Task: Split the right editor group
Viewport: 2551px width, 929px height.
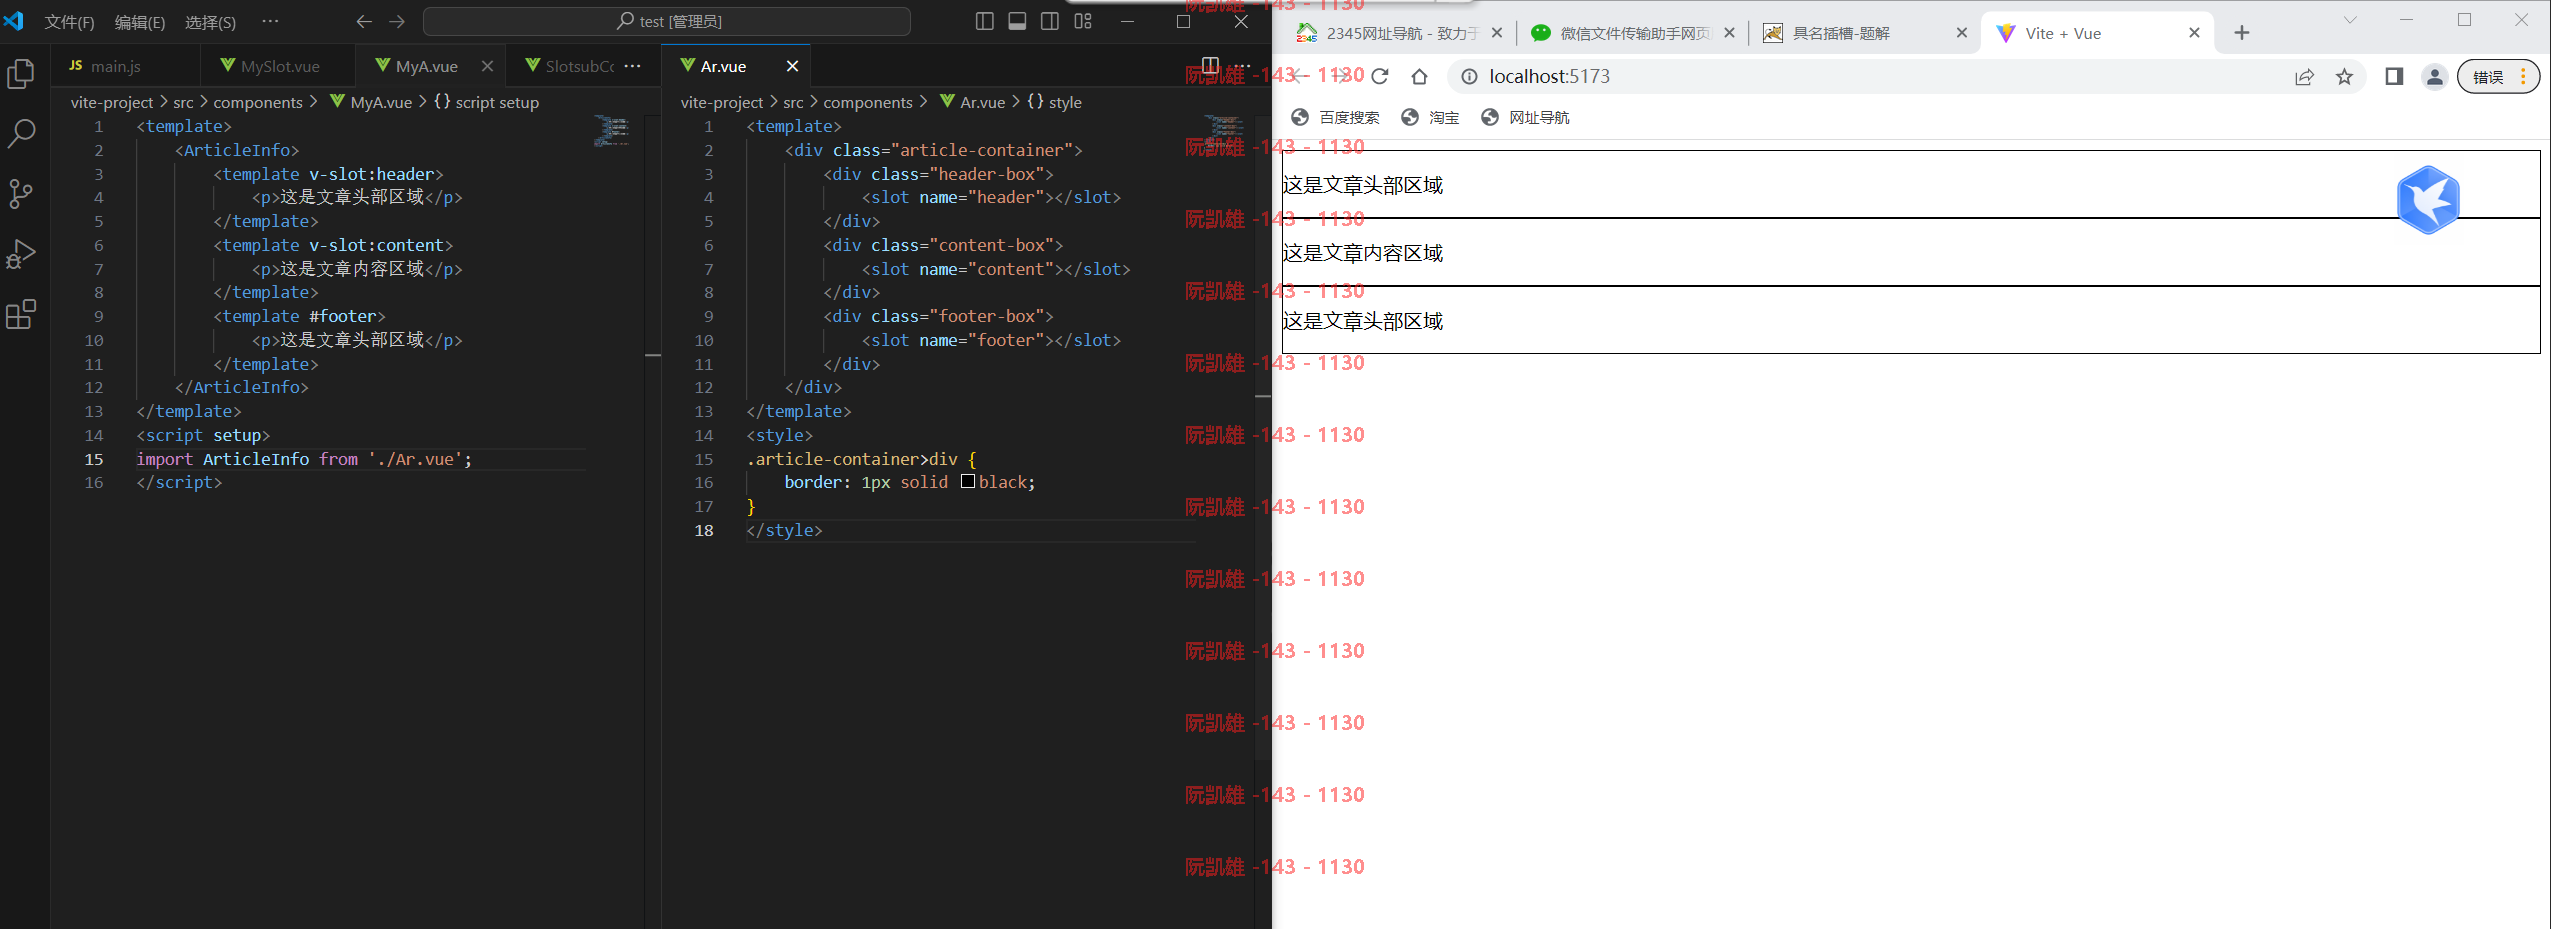Action: (x=1210, y=66)
